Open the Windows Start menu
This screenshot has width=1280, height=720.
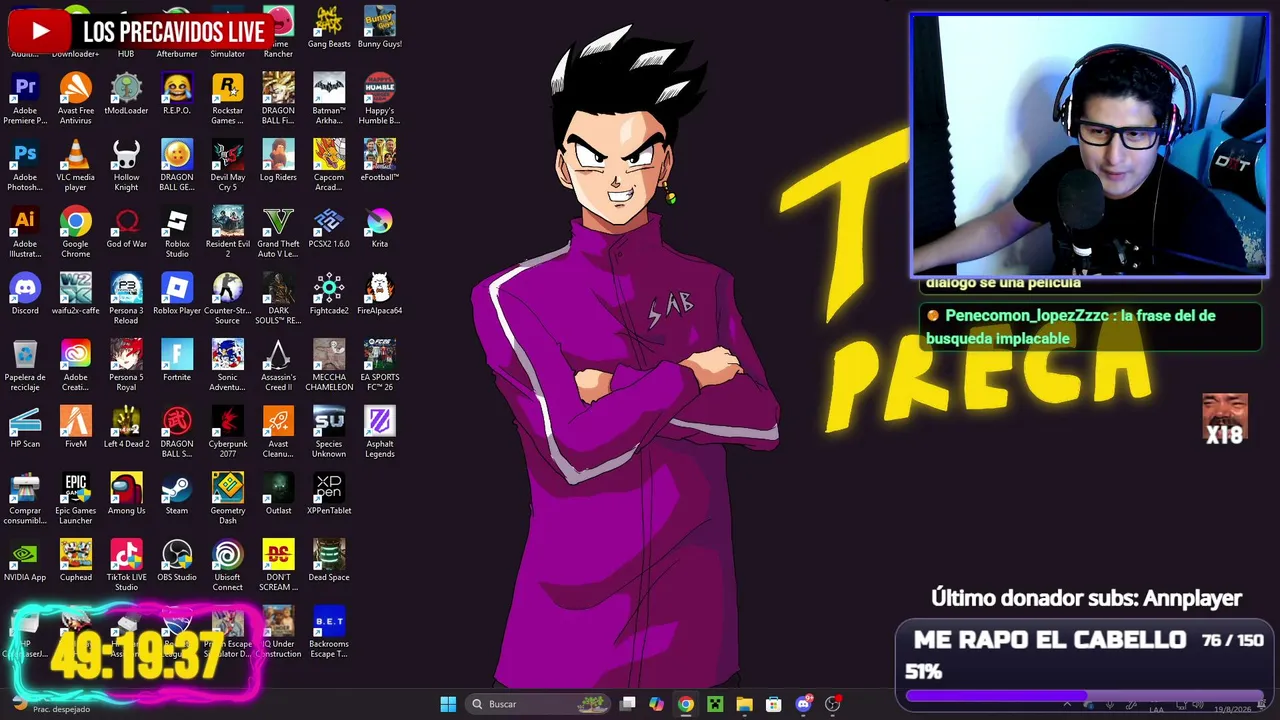[448, 704]
